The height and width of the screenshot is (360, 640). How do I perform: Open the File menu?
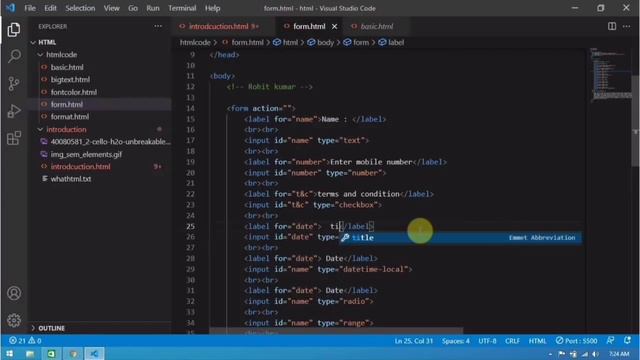point(30,8)
